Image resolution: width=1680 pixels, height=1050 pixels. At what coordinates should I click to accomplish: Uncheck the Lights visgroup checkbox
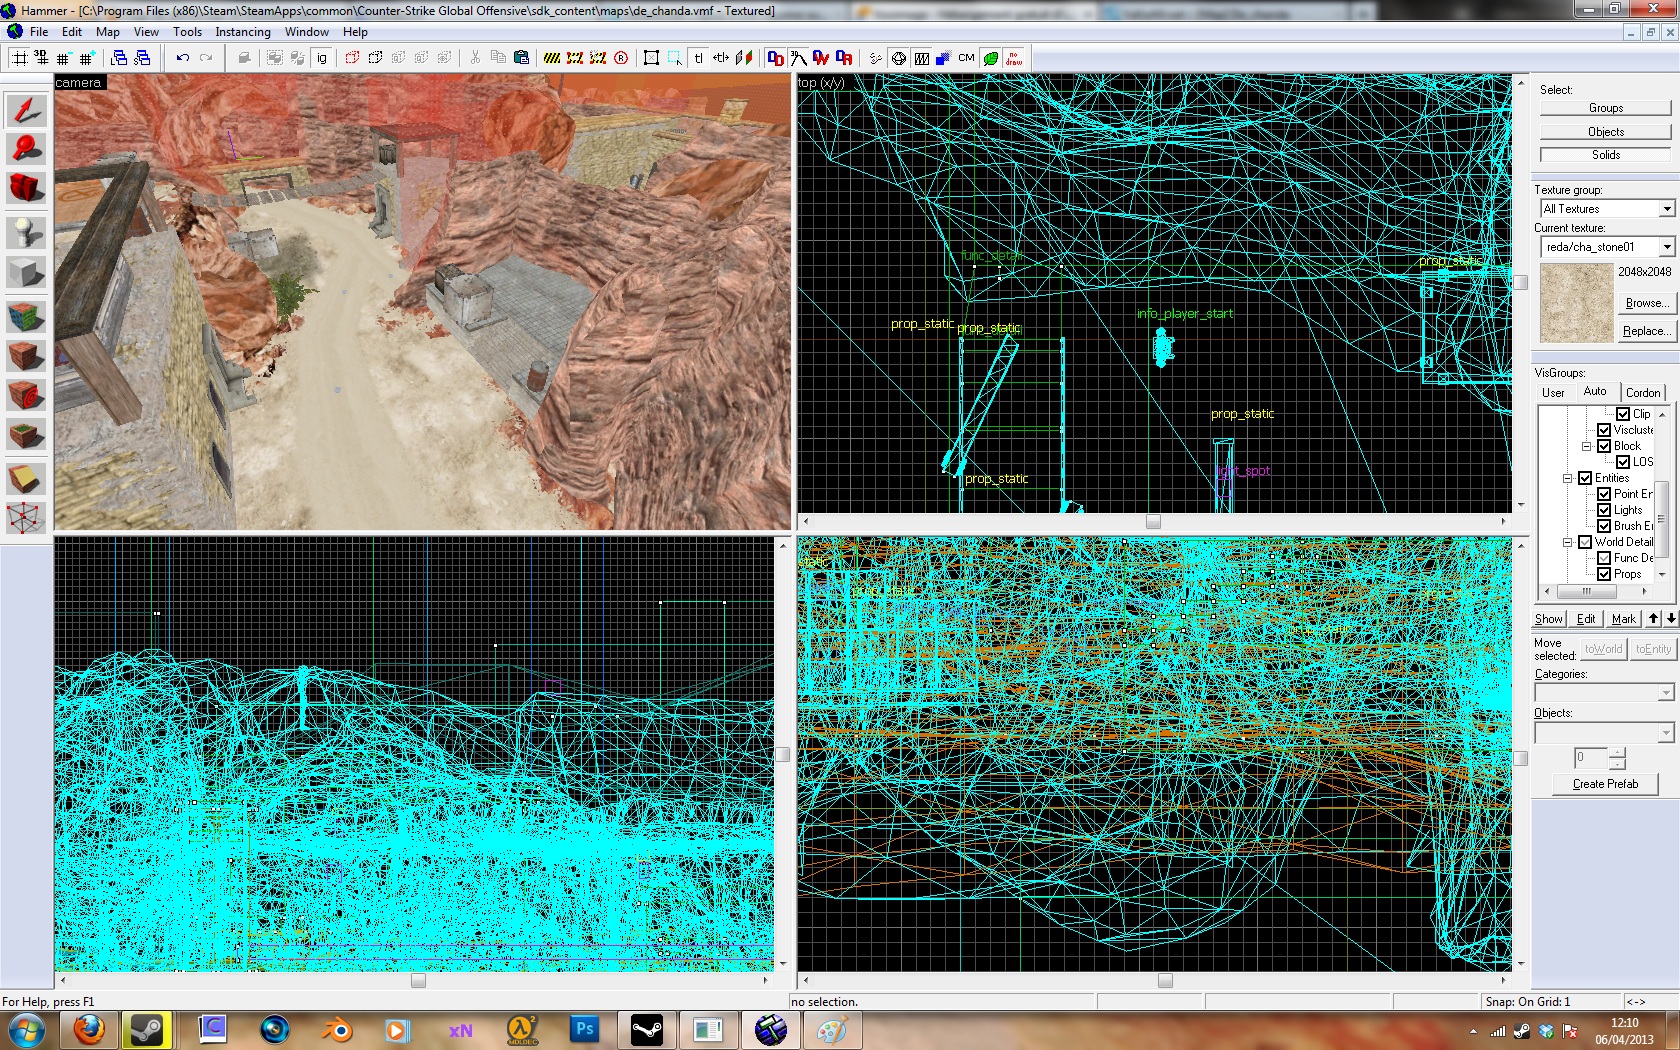[1603, 510]
